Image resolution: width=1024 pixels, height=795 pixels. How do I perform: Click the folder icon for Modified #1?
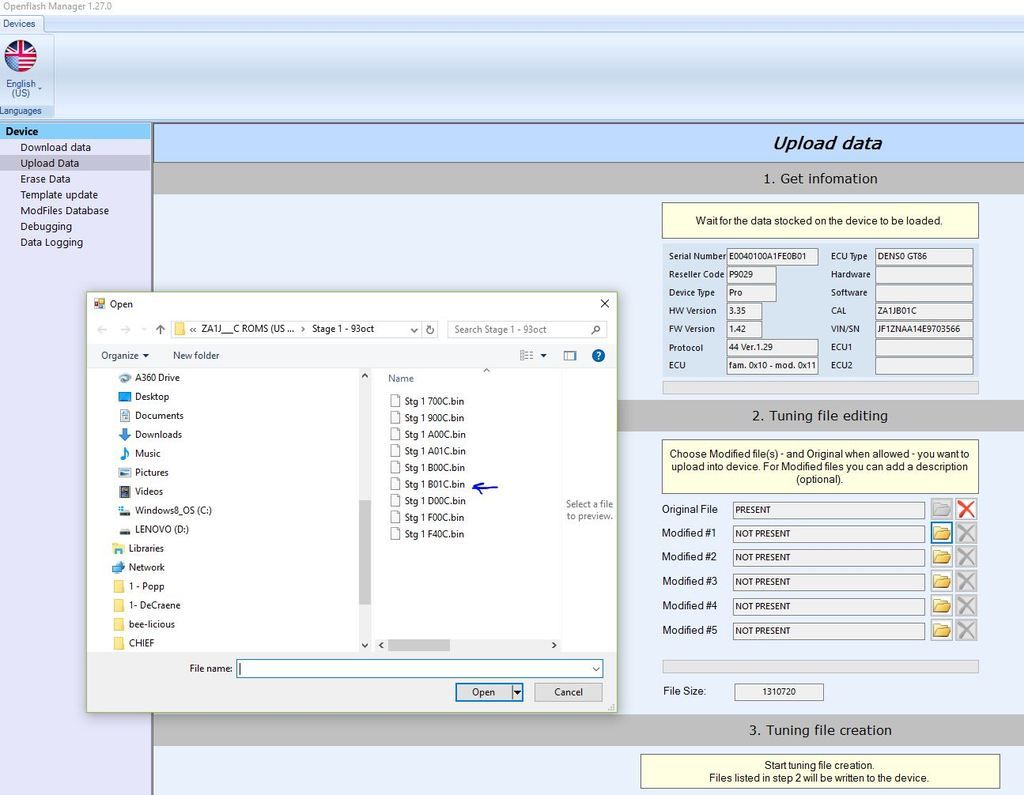[941, 533]
